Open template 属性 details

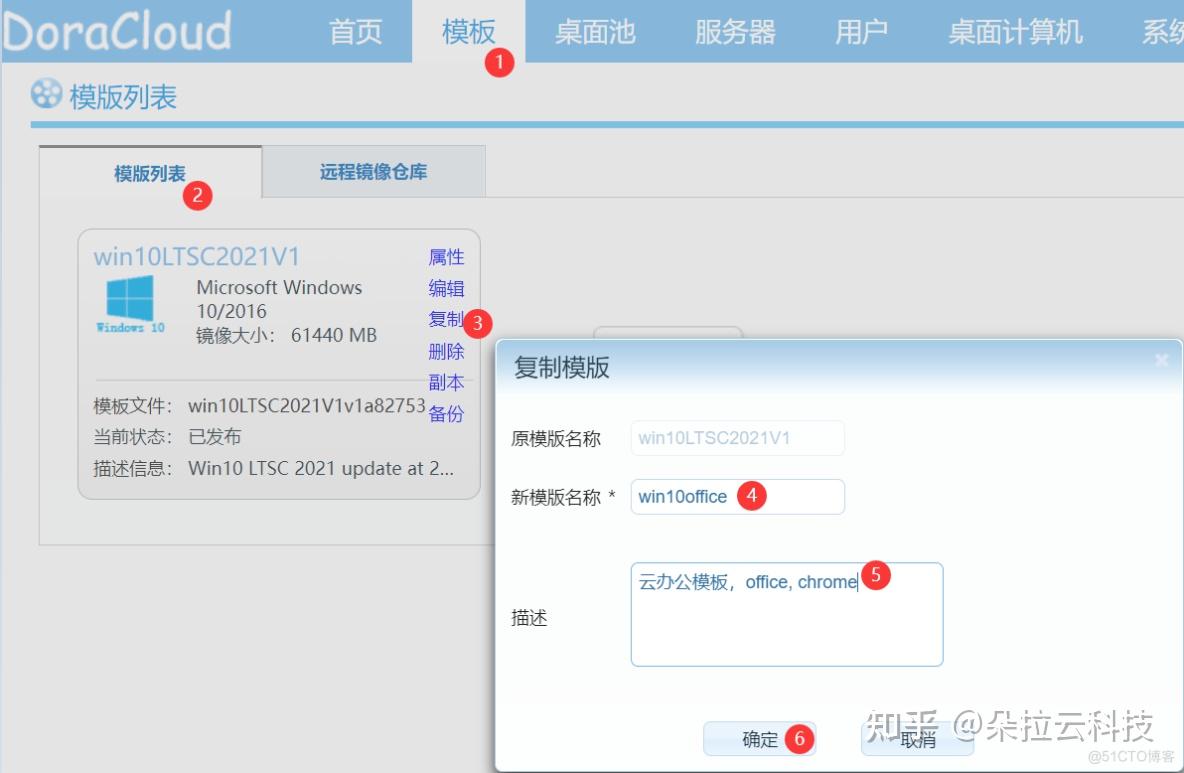[446, 257]
